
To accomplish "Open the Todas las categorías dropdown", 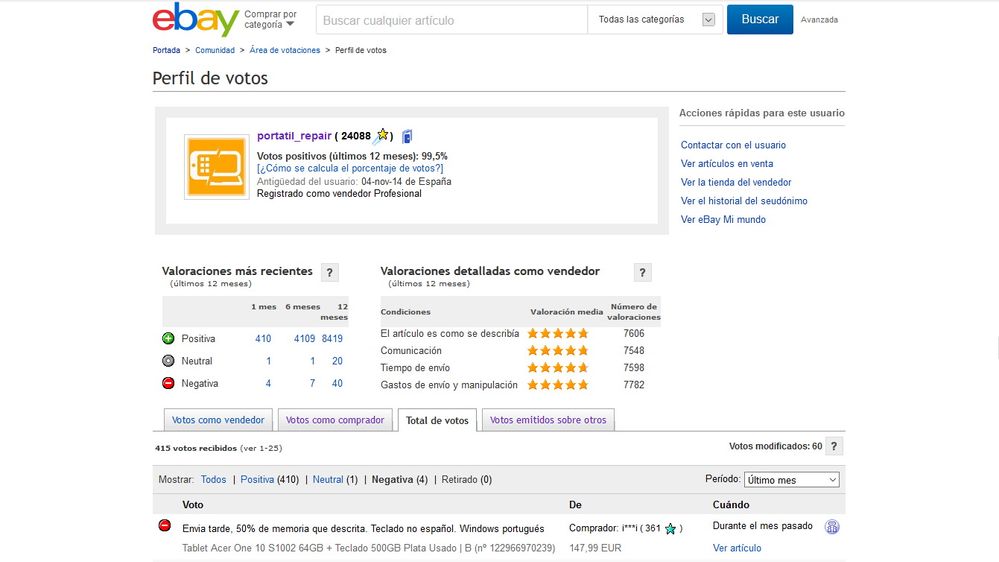I will pyautogui.click(x=655, y=20).
